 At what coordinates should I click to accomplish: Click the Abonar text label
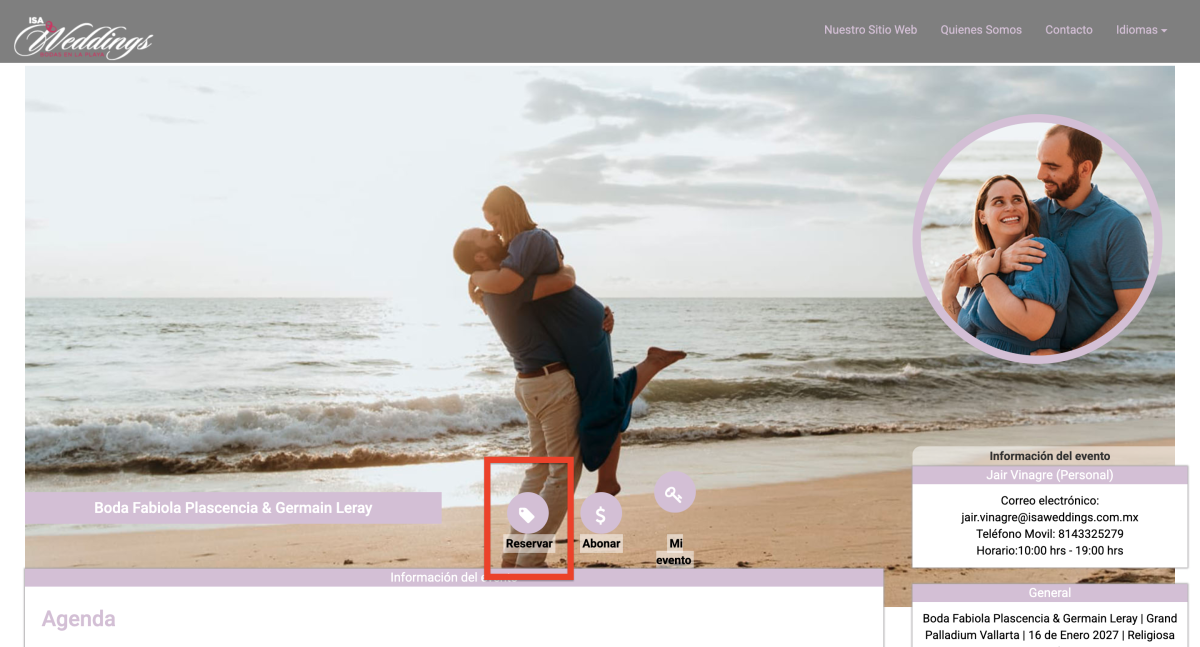click(x=601, y=544)
